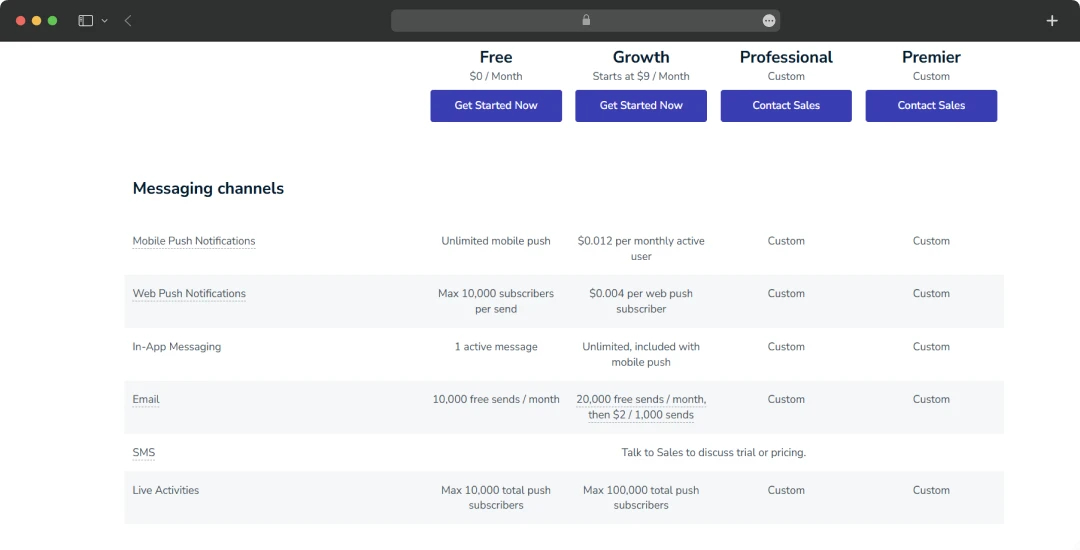Click Talk to Sales to discuss trial text
This screenshot has width=1080, height=550.
coord(714,452)
